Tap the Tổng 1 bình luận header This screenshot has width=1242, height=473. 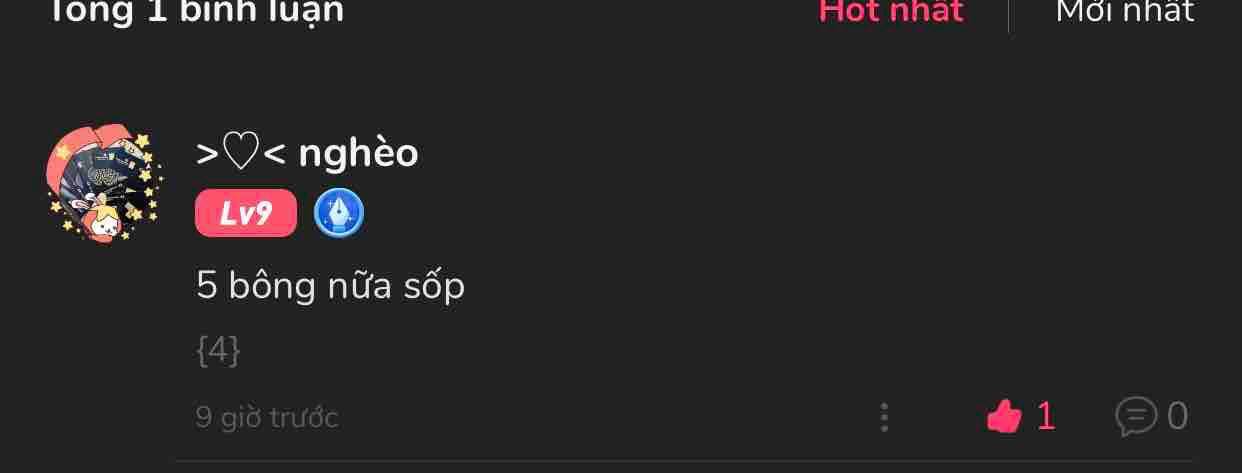pyautogui.click(x=195, y=12)
